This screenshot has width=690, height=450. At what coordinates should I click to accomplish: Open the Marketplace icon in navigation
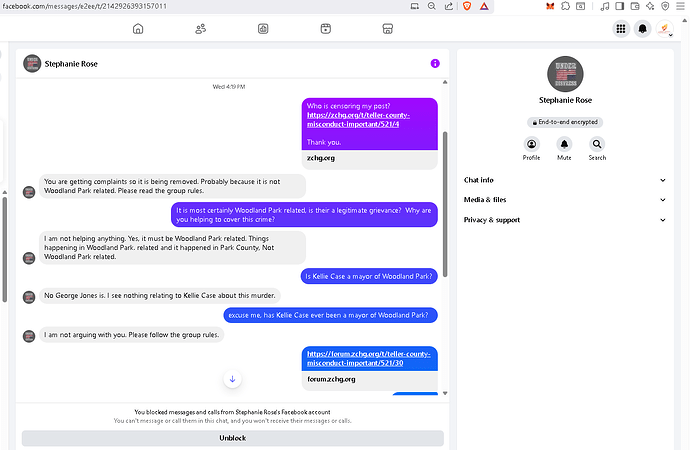388,29
